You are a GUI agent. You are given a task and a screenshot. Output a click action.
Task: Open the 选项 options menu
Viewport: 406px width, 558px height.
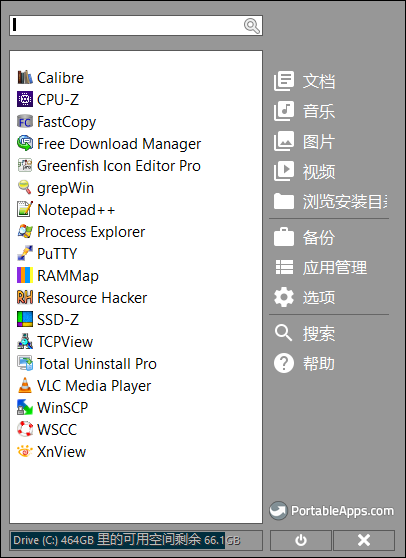click(305, 298)
